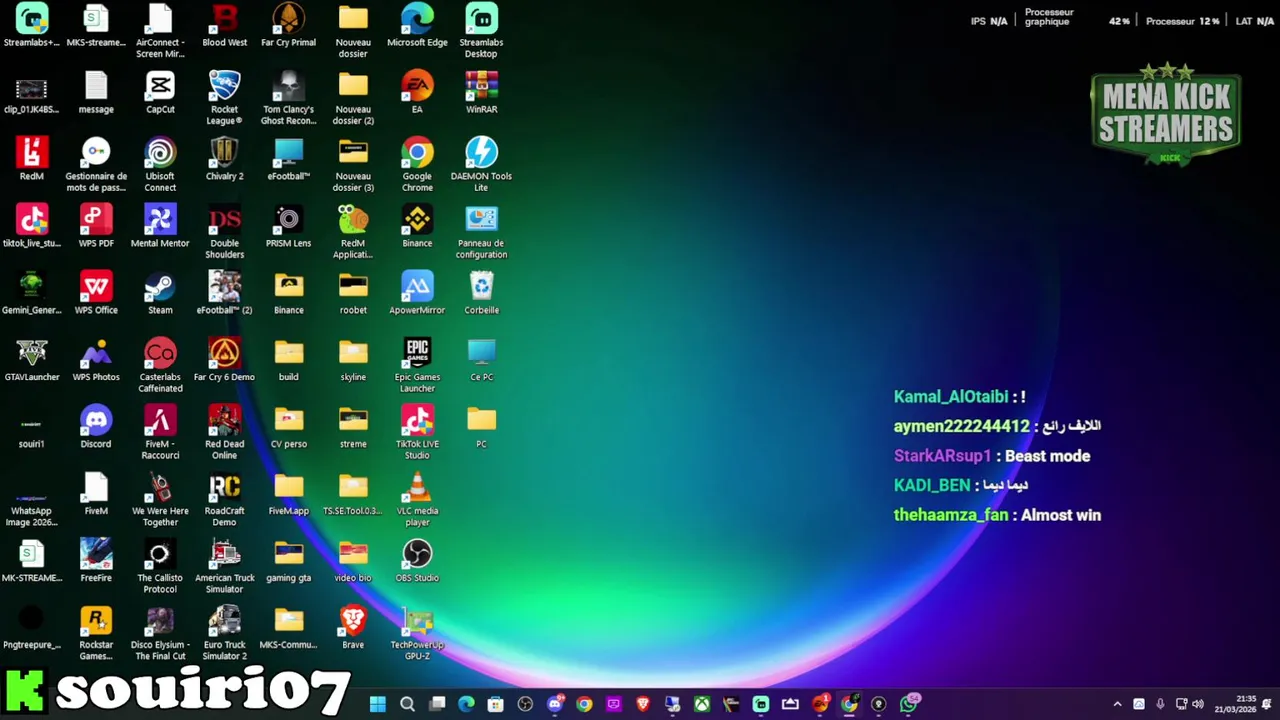Select the Corbeille recycle bin

481,294
